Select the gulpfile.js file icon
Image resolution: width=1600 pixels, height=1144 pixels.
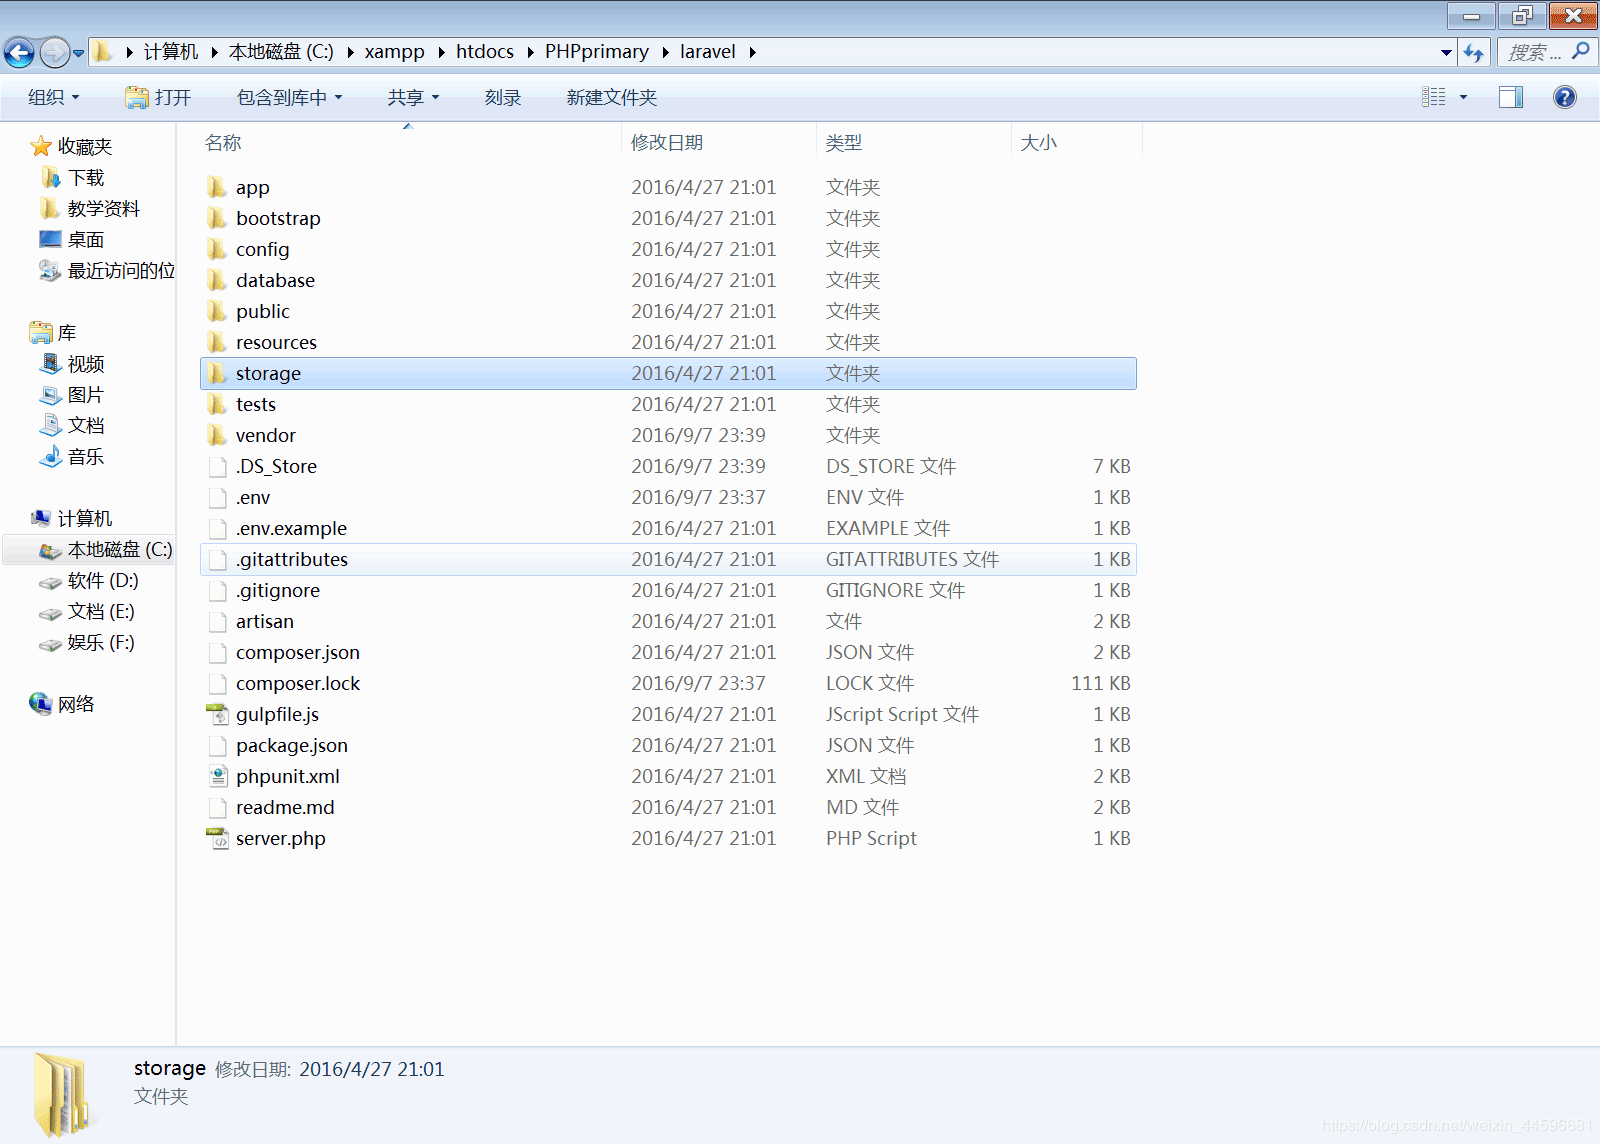(x=217, y=714)
